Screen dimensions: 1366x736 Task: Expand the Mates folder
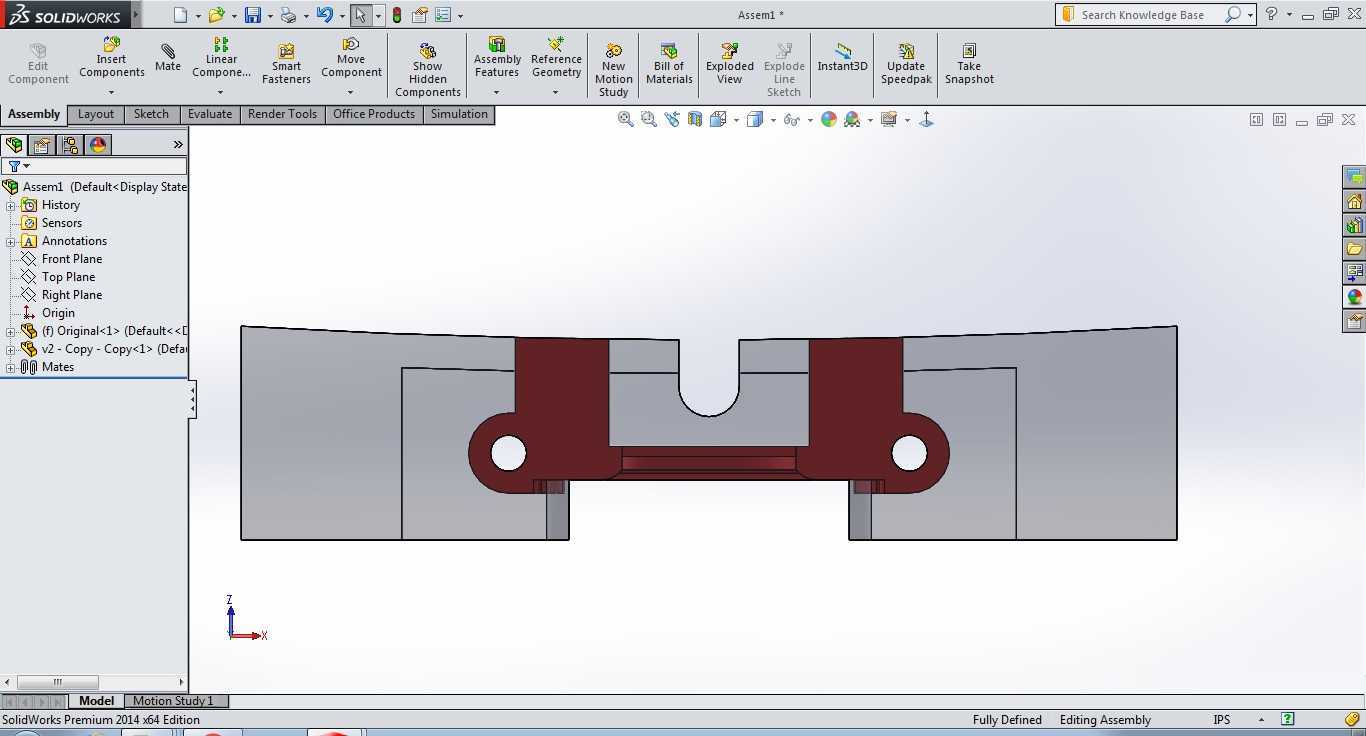click(11, 367)
